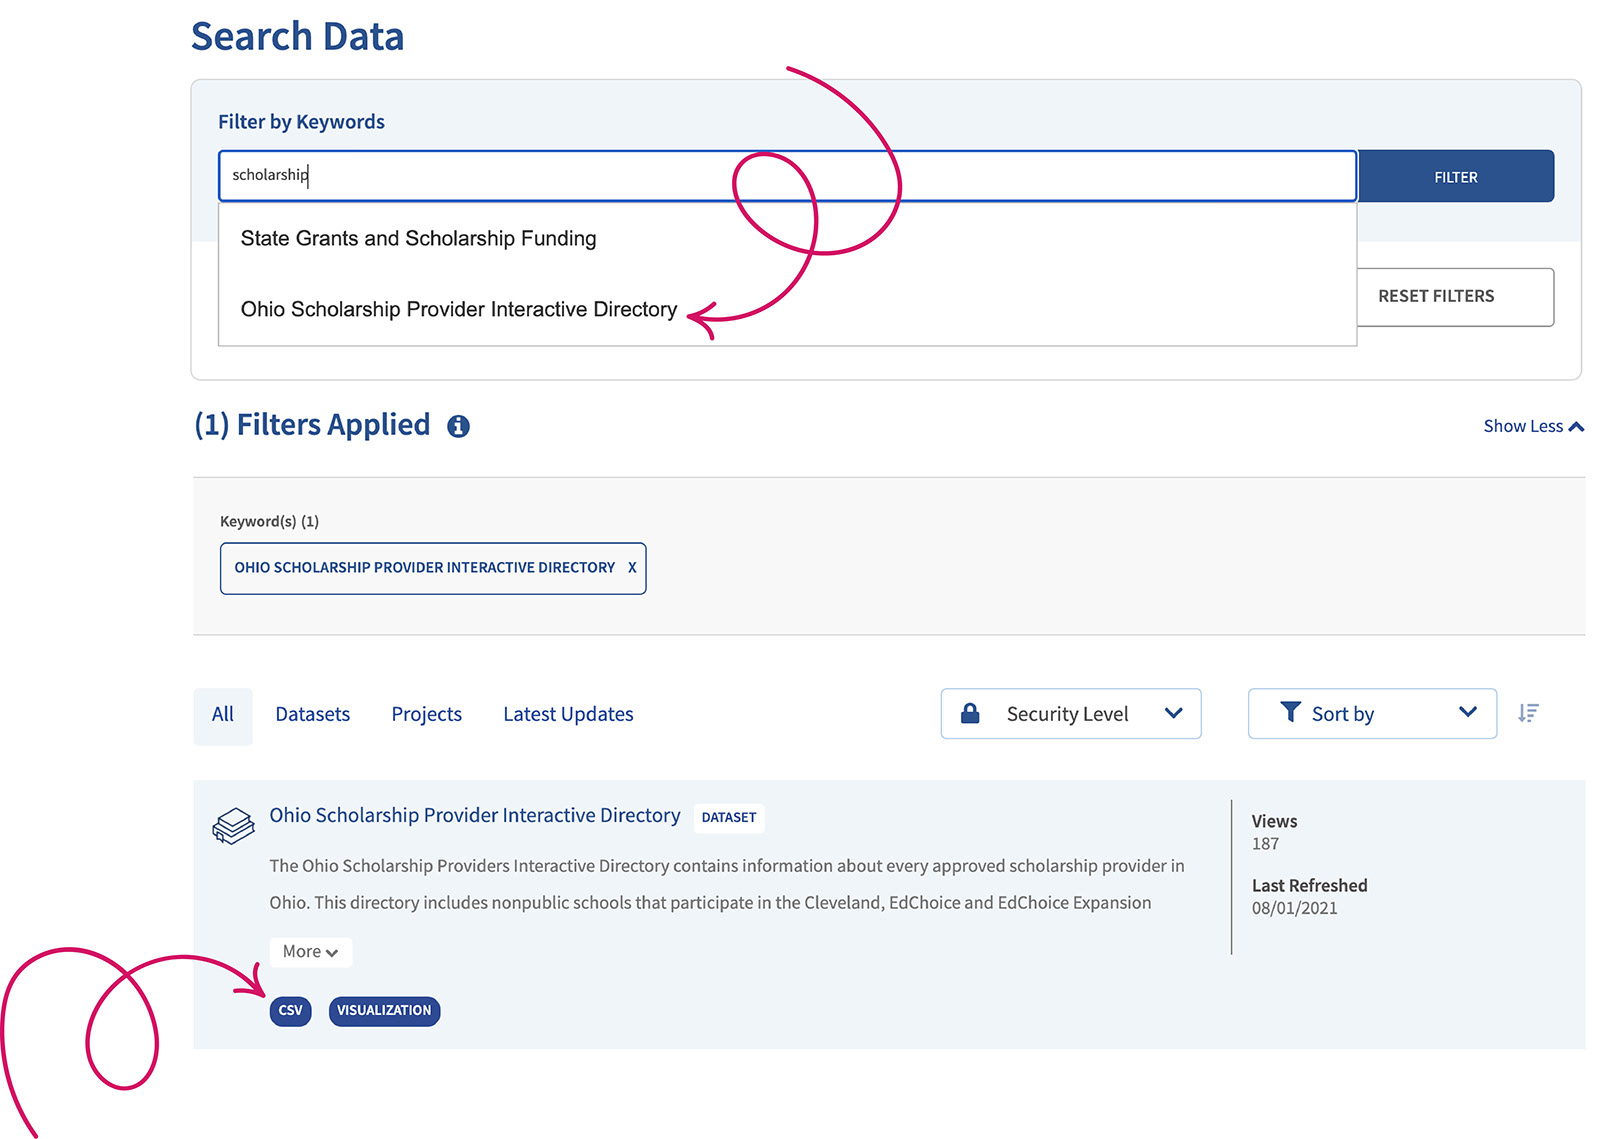The height and width of the screenshot is (1139, 1600).
Task: Open Ohio Scholarship Provider Interactive Directory dataset link
Action: (474, 816)
